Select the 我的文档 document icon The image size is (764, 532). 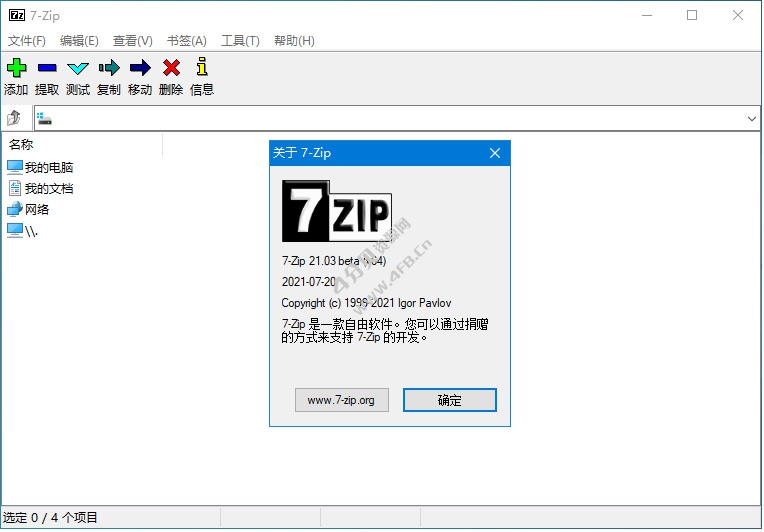tap(15, 188)
